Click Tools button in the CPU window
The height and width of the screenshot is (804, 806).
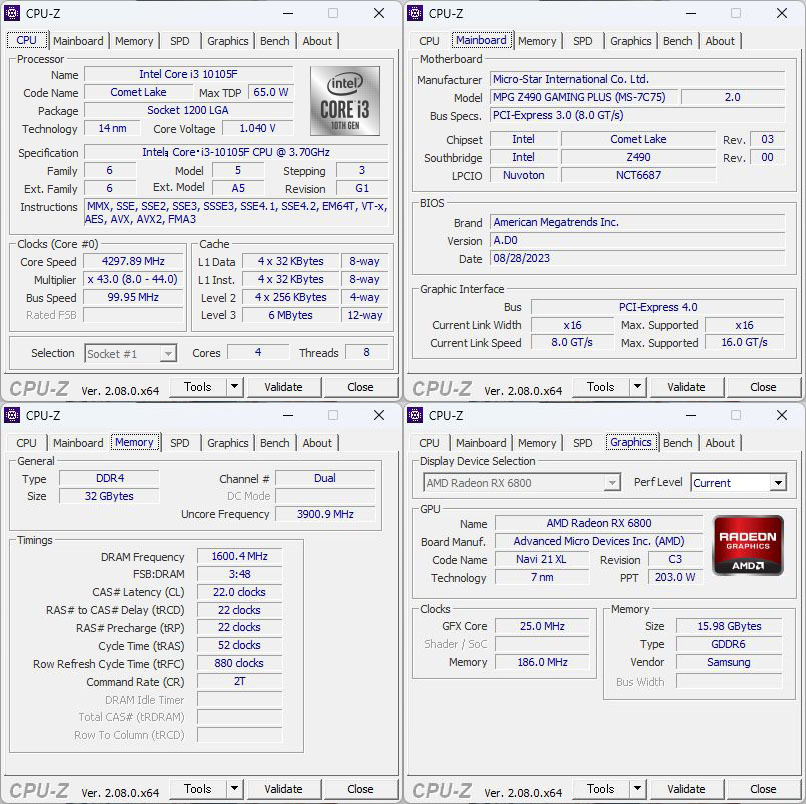pos(198,387)
